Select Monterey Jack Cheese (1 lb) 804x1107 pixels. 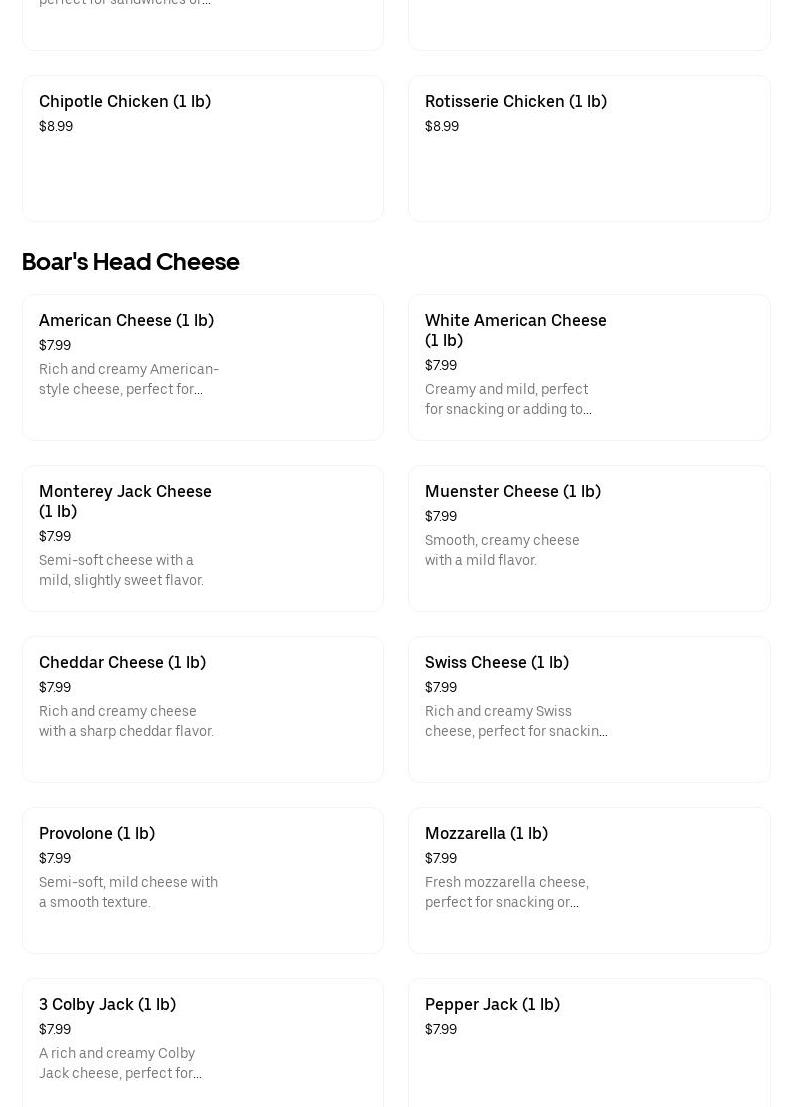coord(202,538)
